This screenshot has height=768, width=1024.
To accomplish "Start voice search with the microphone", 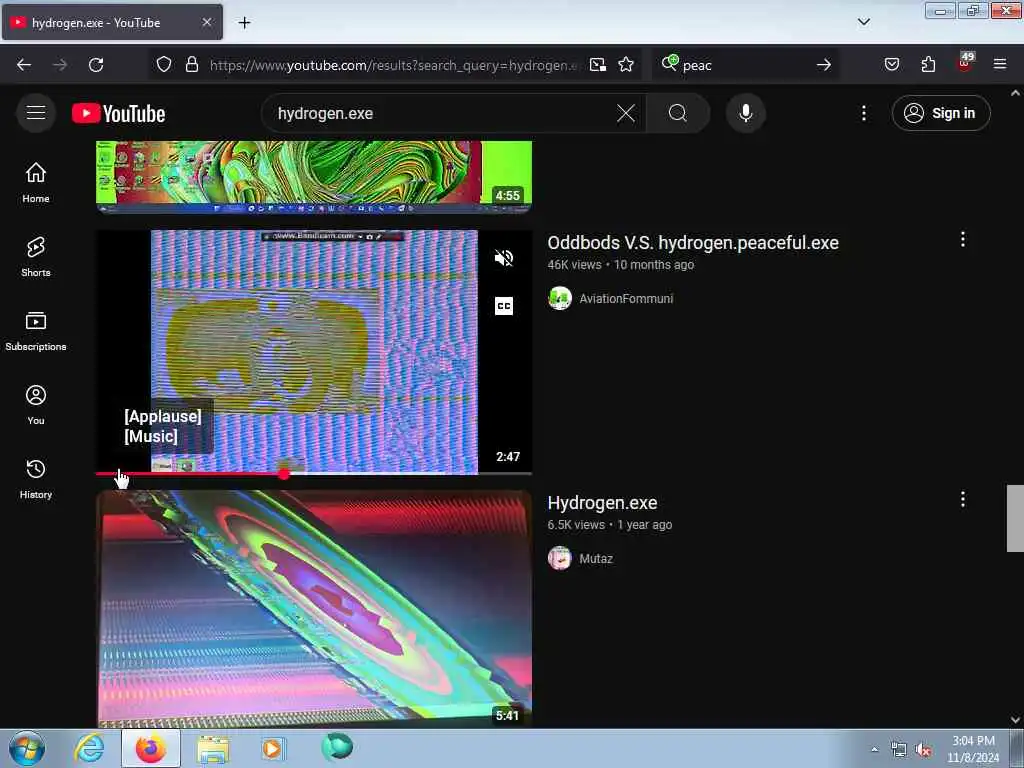I will (x=745, y=113).
